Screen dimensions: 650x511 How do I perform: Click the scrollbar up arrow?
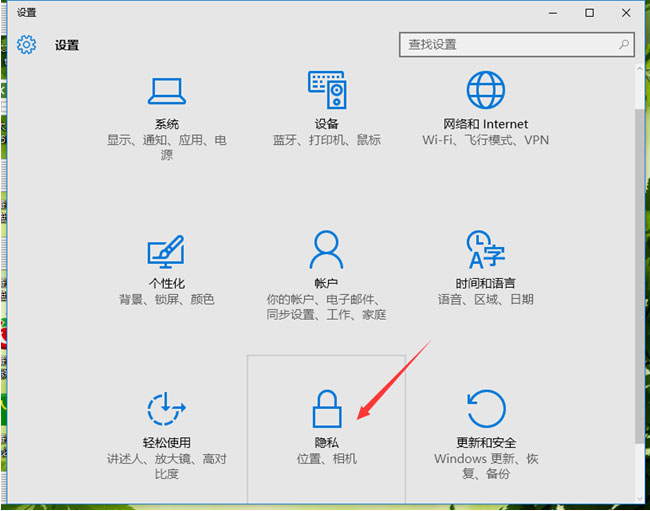[640, 69]
